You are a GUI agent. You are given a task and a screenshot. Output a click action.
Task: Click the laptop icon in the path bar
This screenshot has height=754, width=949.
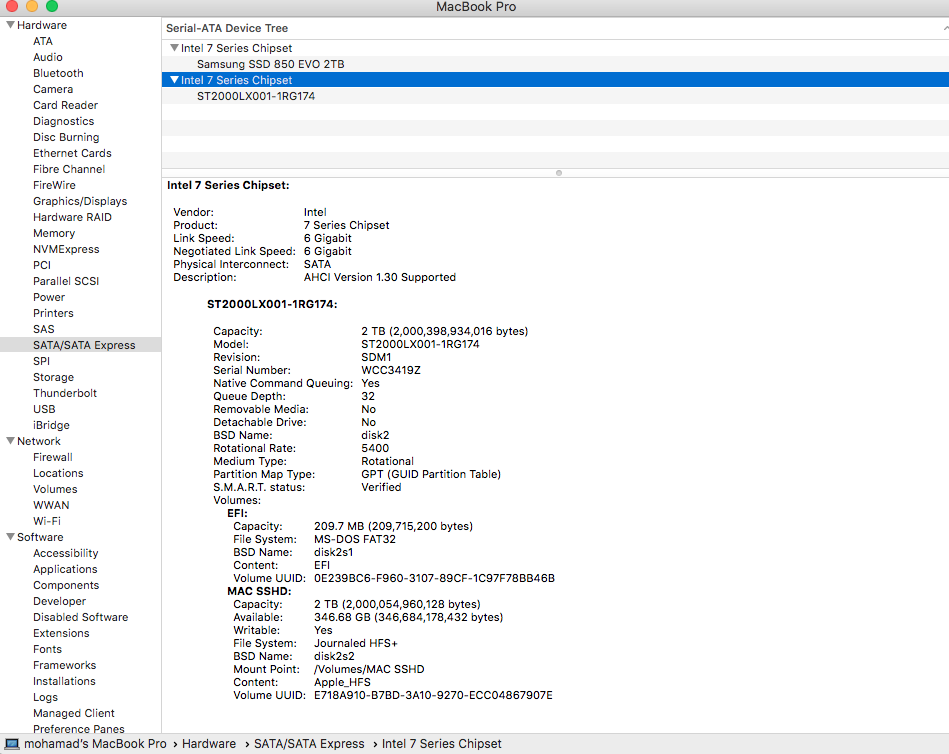[x=12, y=744]
